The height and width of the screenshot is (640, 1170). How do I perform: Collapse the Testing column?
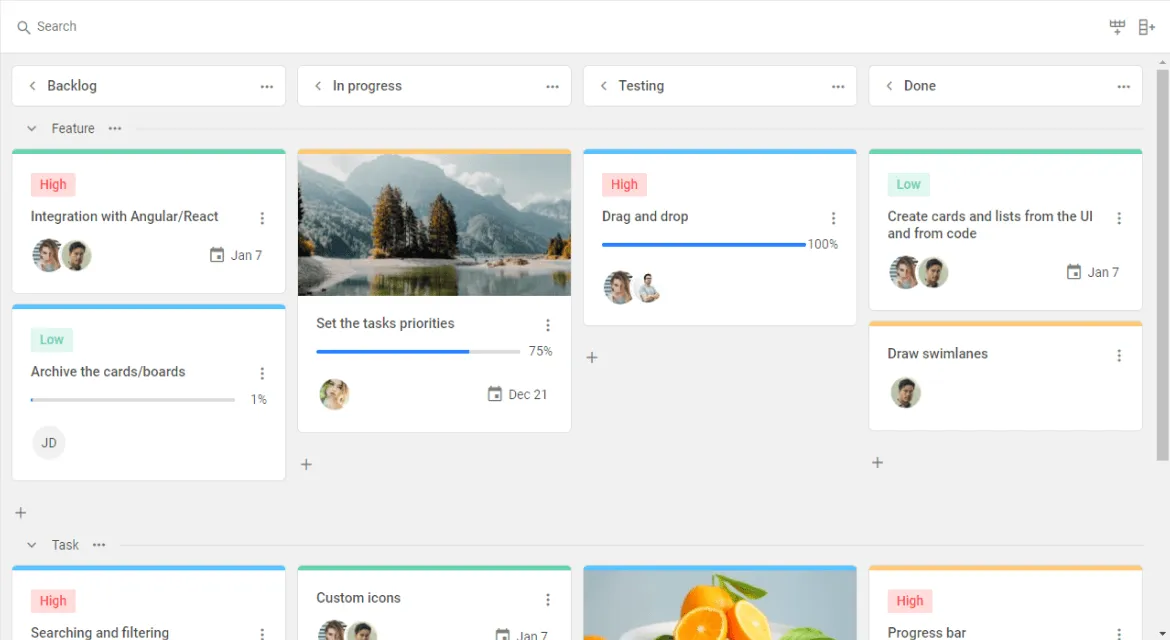604,86
